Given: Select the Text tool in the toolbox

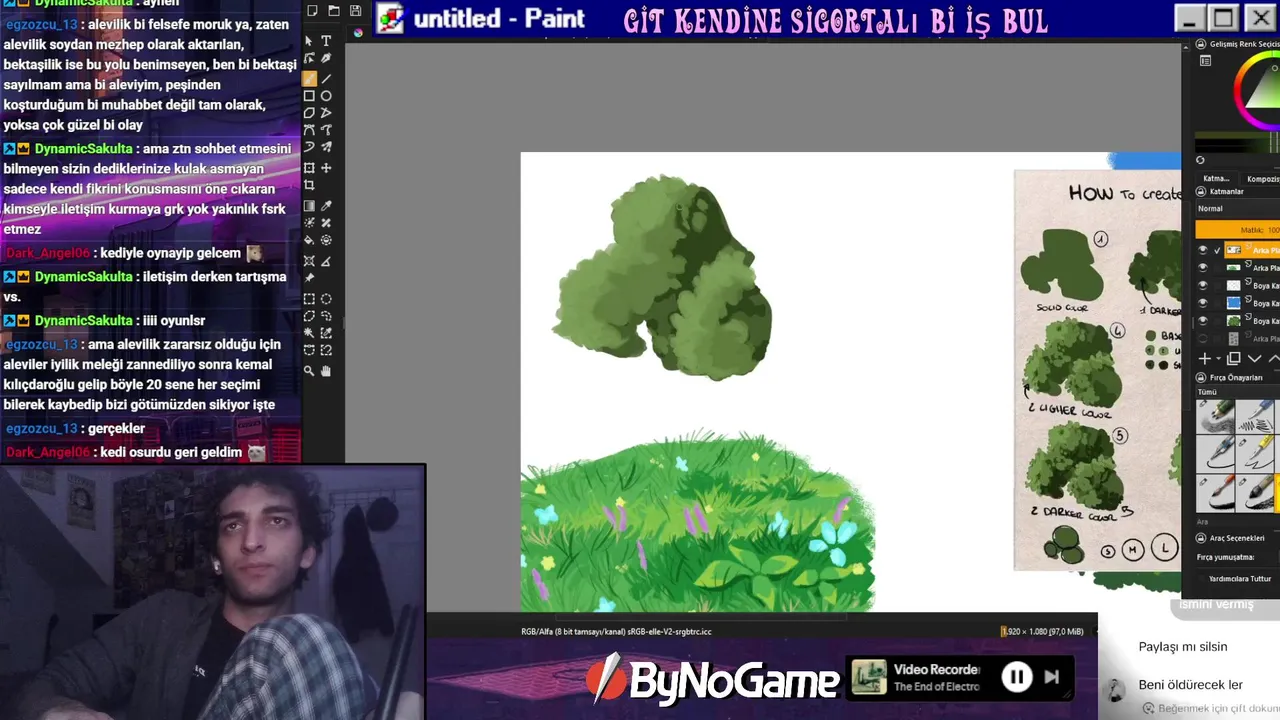Looking at the screenshot, I should tap(326, 41).
